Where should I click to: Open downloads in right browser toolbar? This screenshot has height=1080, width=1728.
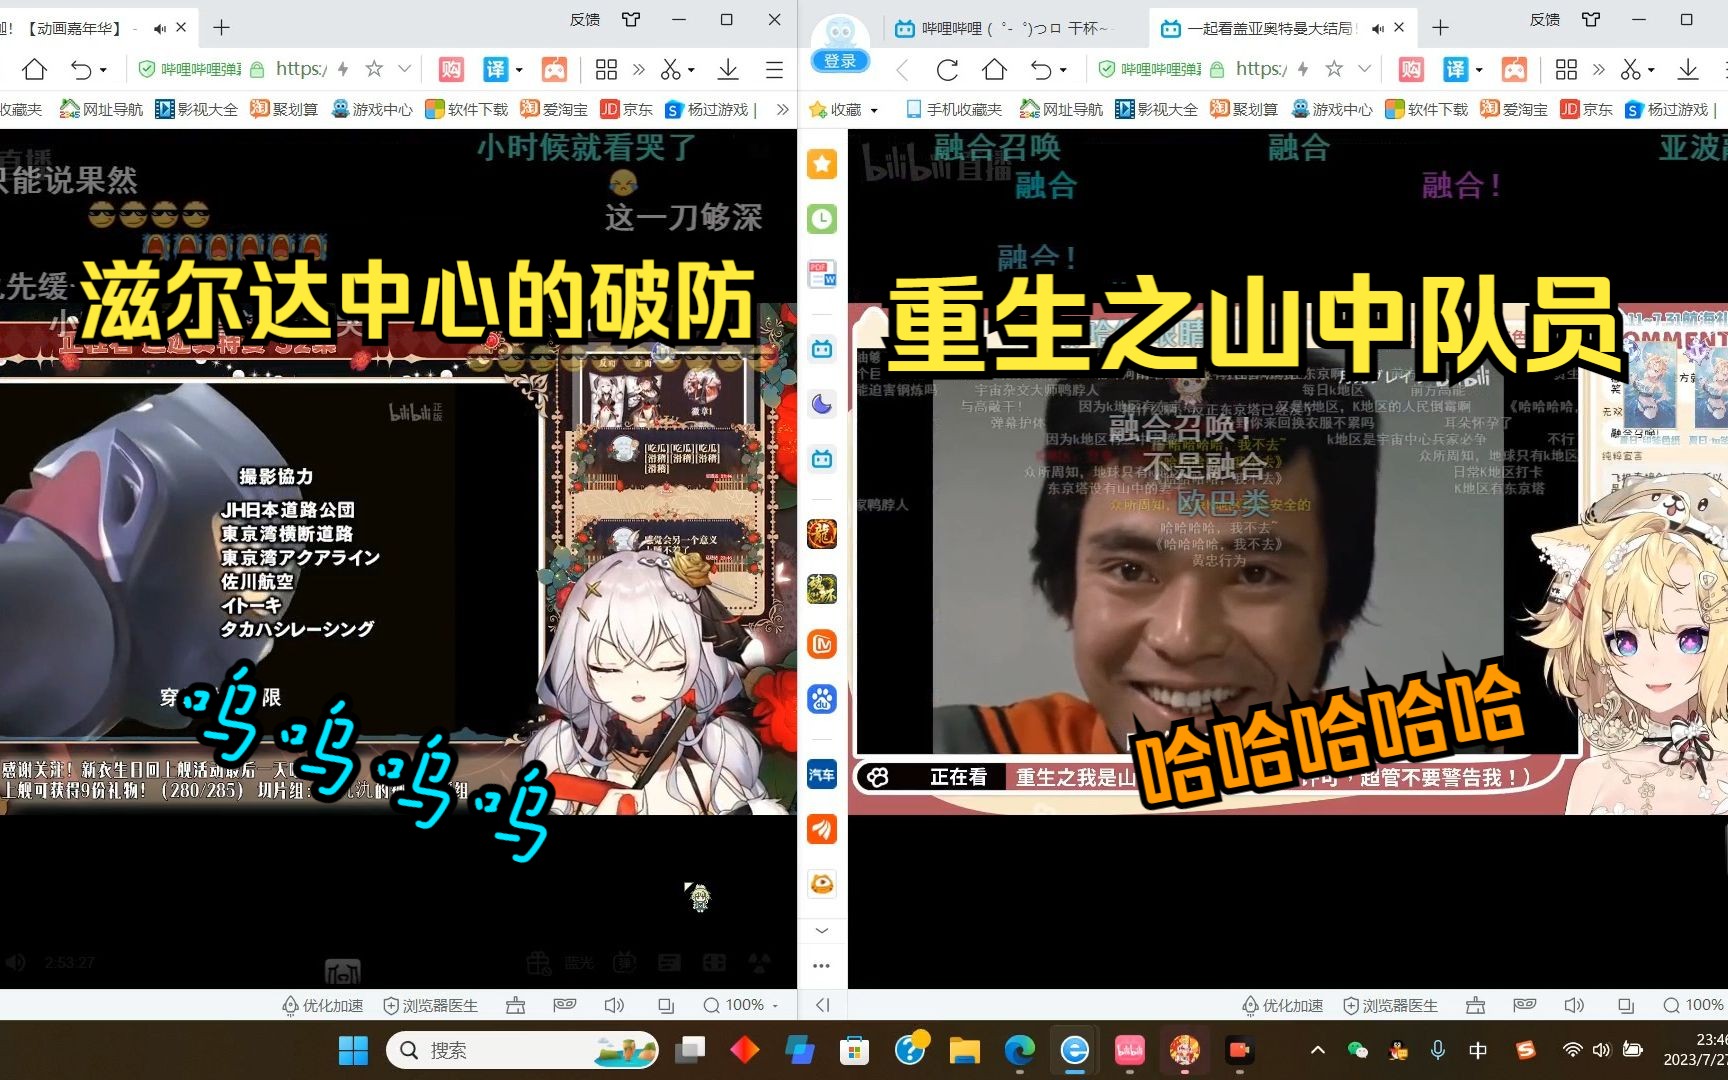click(1688, 69)
